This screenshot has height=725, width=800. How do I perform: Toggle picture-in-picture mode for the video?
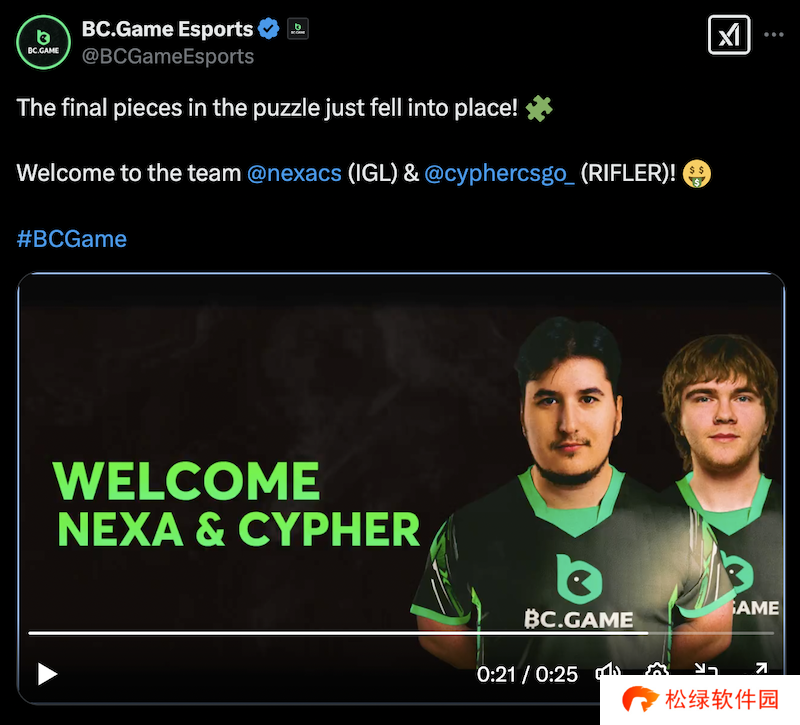tap(707, 670)
